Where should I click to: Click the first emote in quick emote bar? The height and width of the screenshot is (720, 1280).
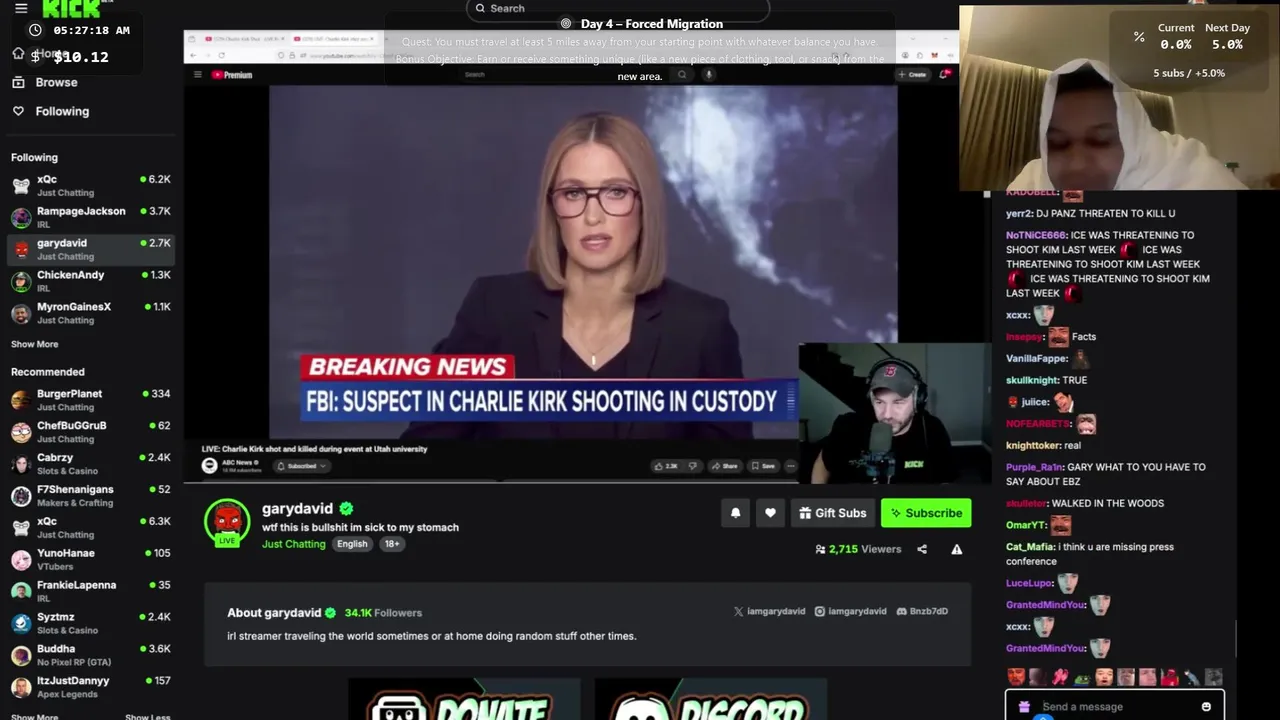[1016, 677]
